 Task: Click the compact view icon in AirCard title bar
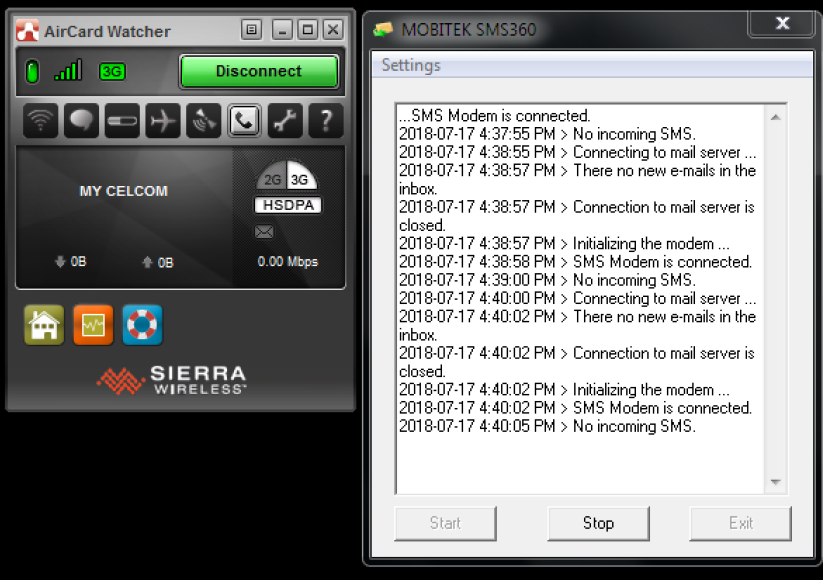click(x=251, y=30)
